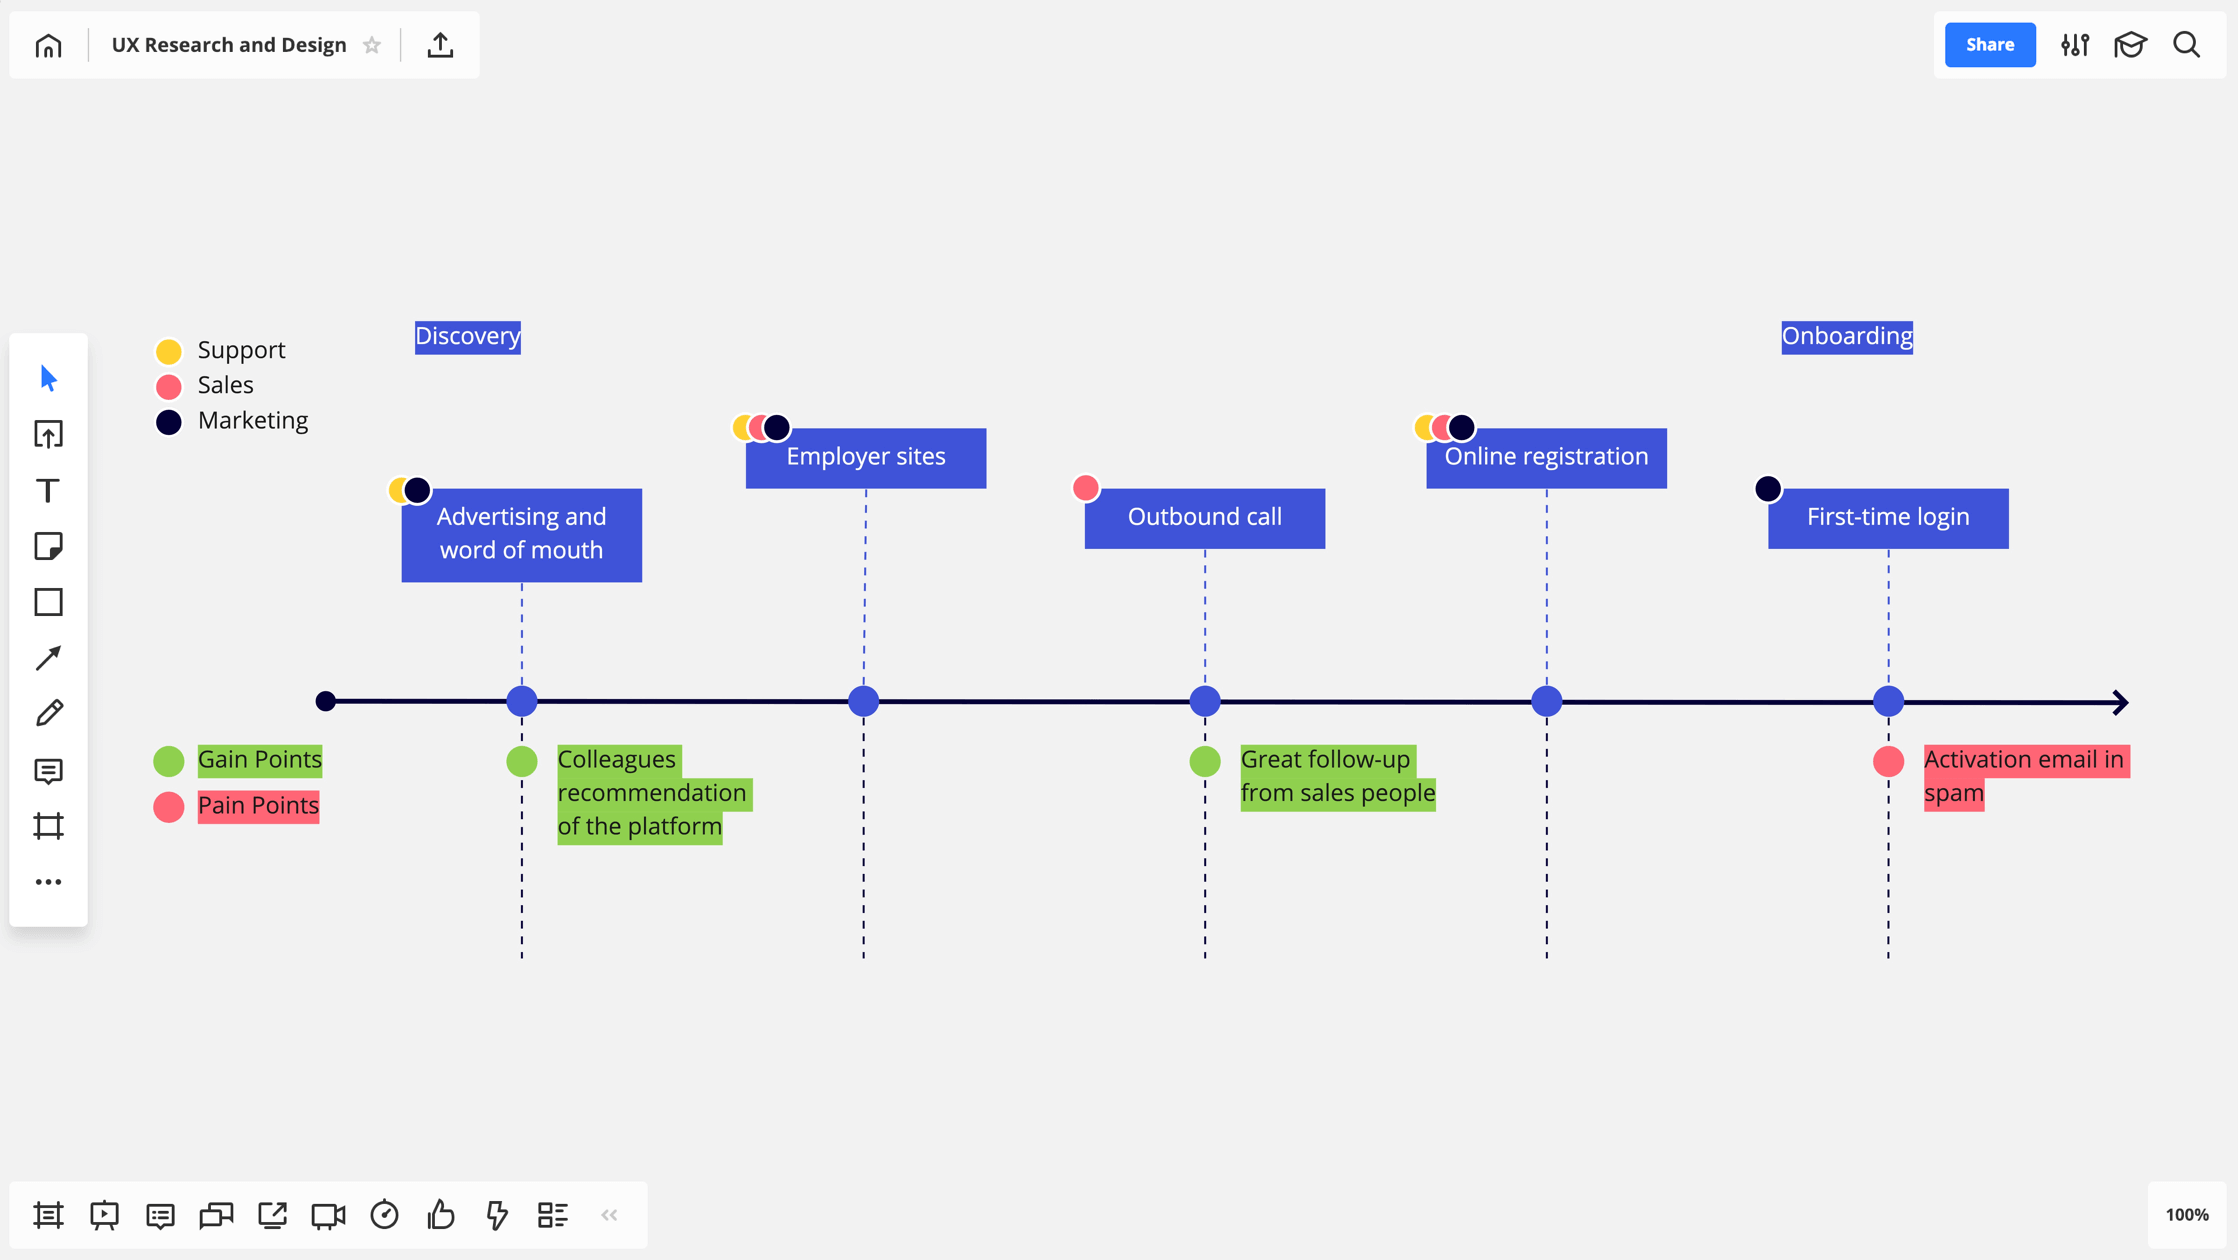Select the rectangle shape tool
Image resolution: width=2240 pixels, height=1260 pixels.
tap(49, 602)
